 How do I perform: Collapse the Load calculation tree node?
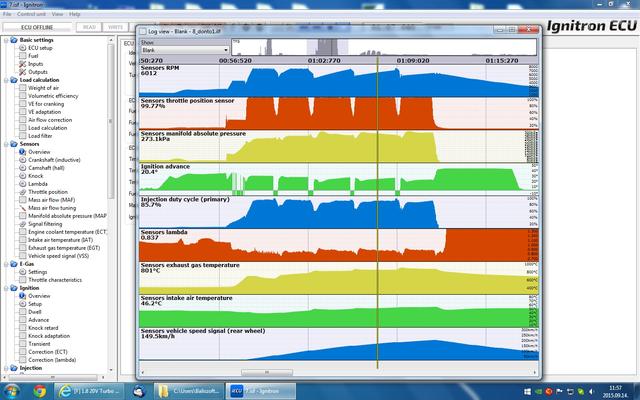(x=6, y=80)
